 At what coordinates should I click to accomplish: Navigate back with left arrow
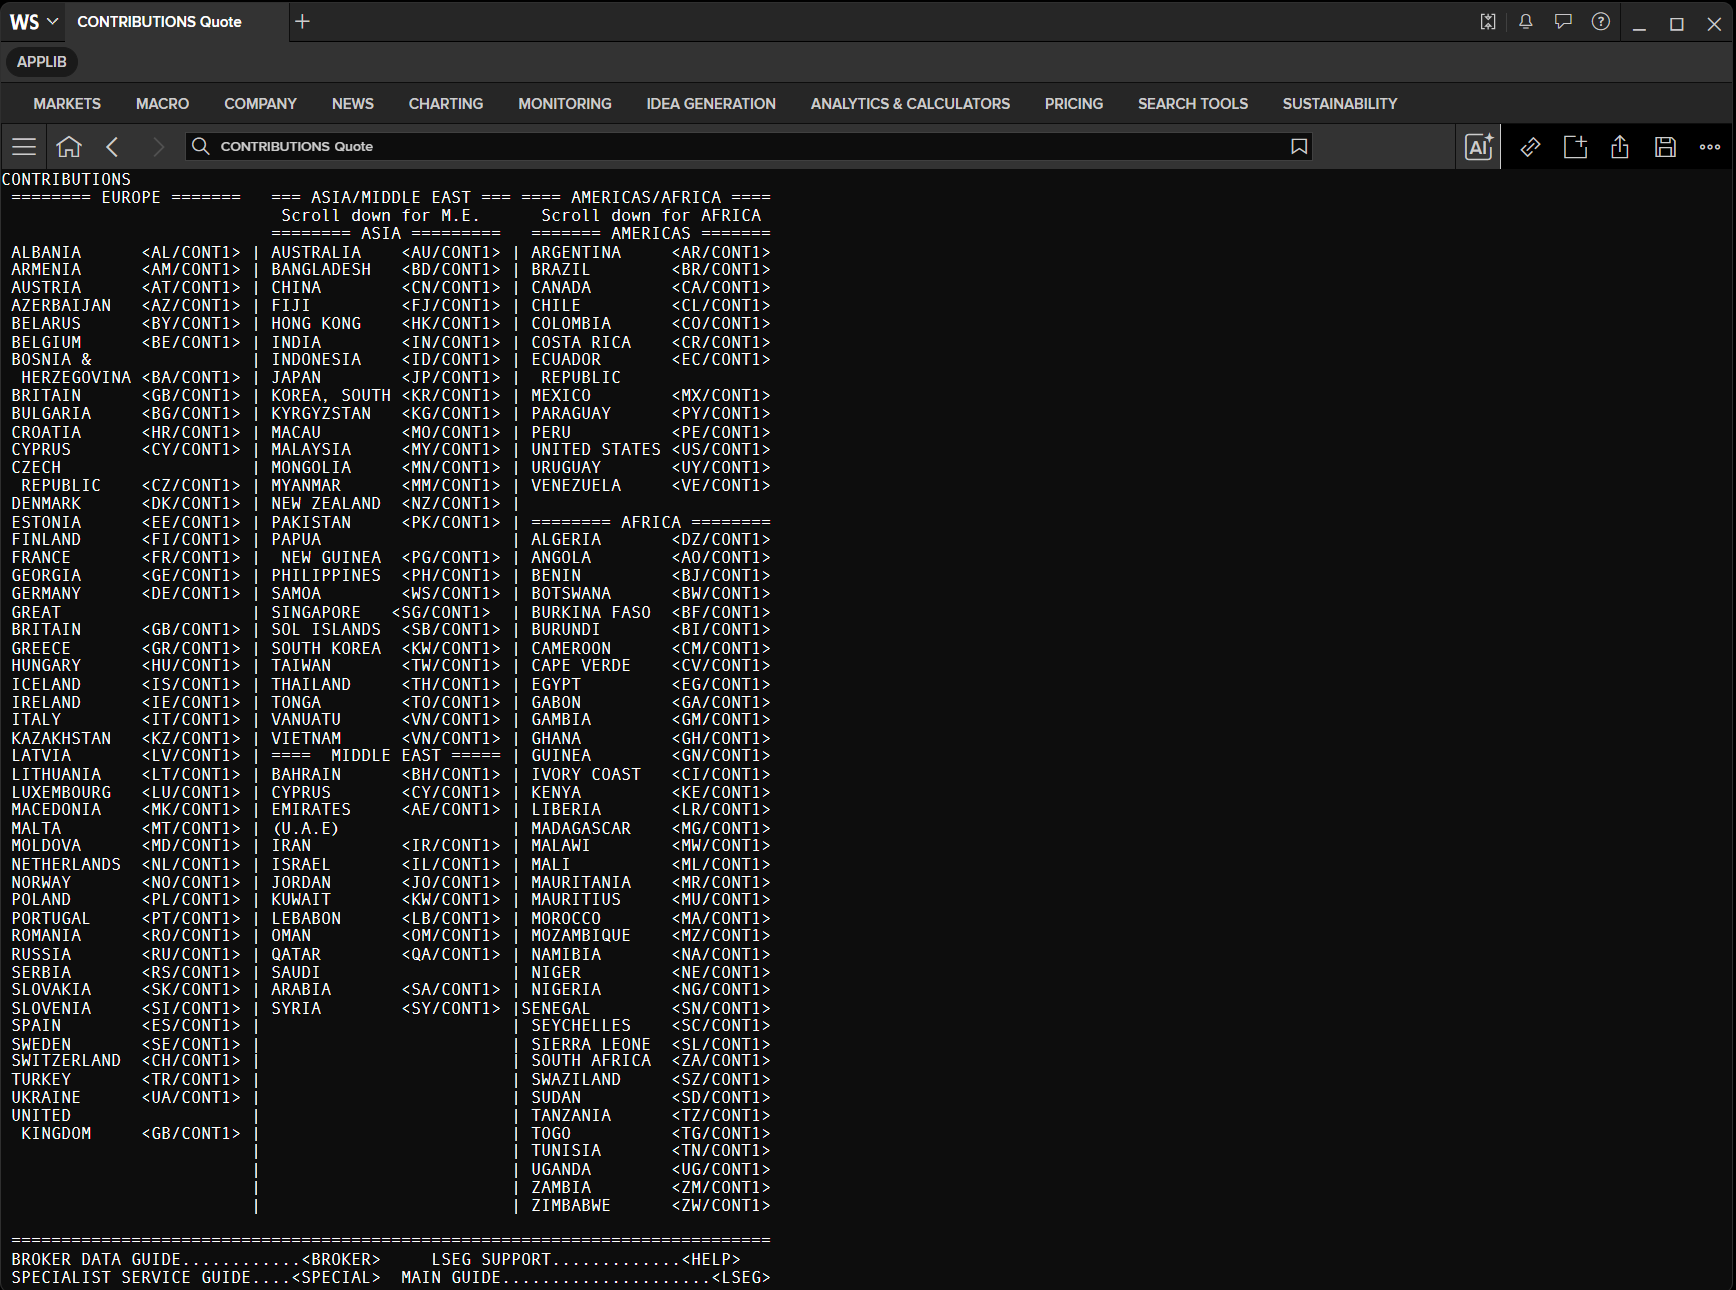(112, 147)
